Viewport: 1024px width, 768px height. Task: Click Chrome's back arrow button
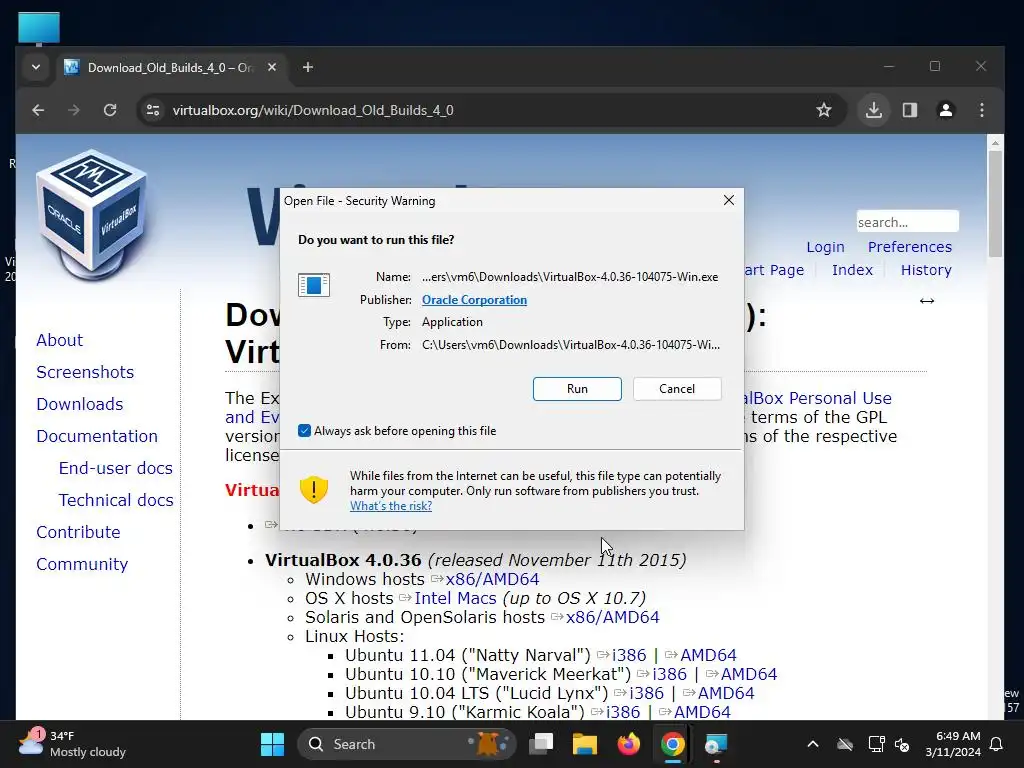click(x=38, y=110)
